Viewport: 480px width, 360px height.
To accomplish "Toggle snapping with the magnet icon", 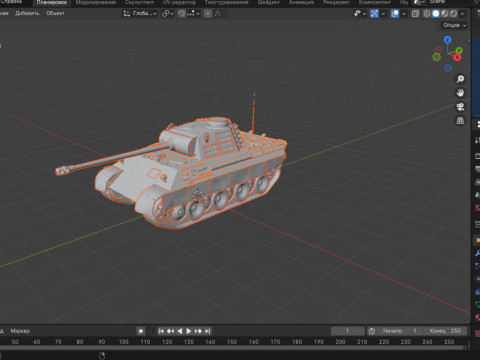I will (x=181, y=13).
